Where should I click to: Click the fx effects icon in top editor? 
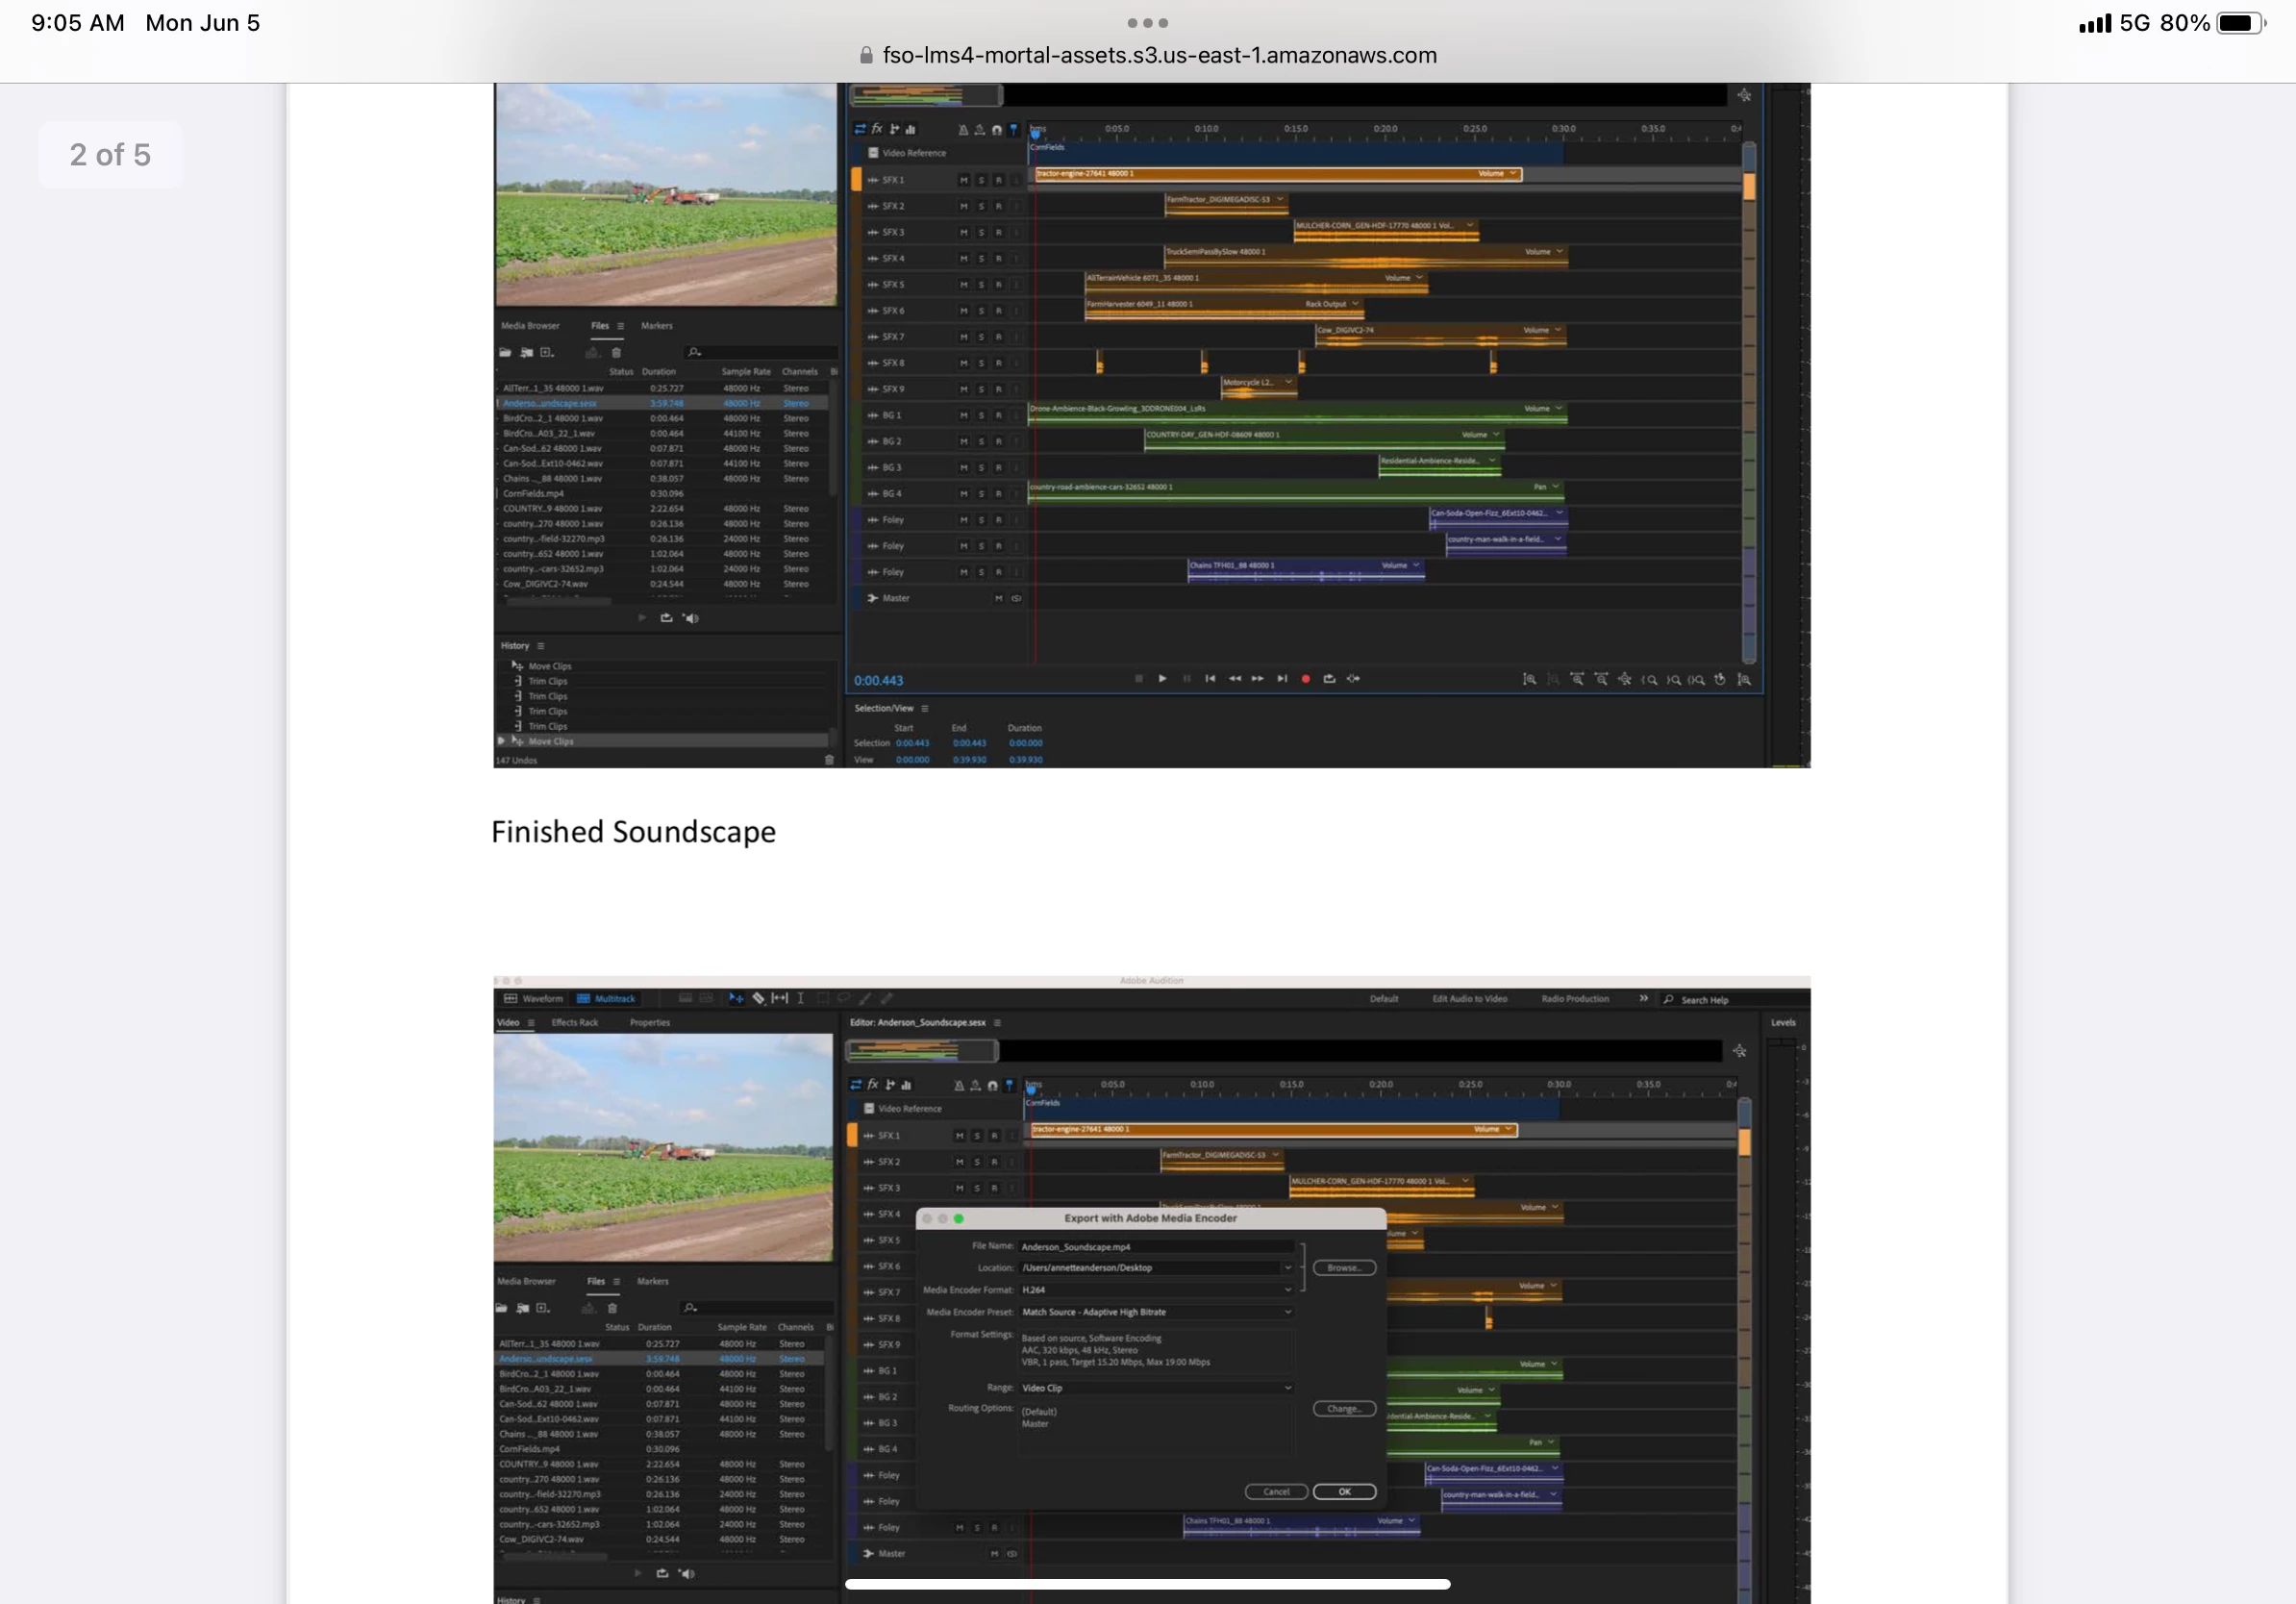coord(877,129)
